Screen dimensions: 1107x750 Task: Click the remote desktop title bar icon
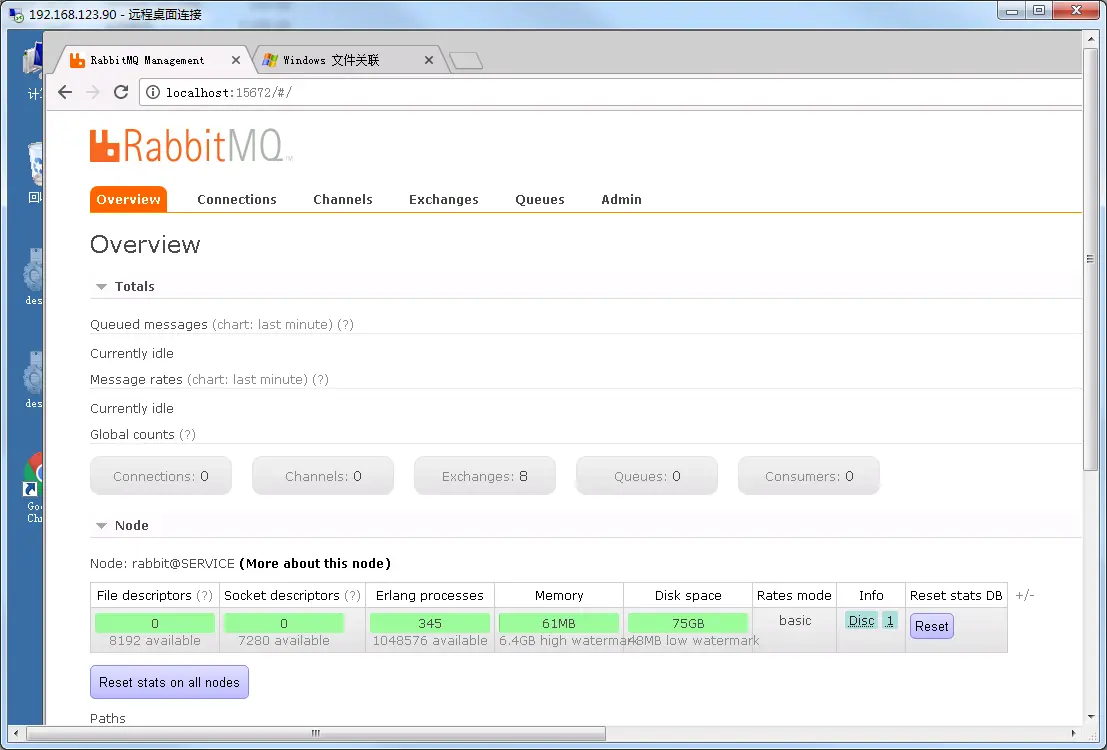pos(16,14)
